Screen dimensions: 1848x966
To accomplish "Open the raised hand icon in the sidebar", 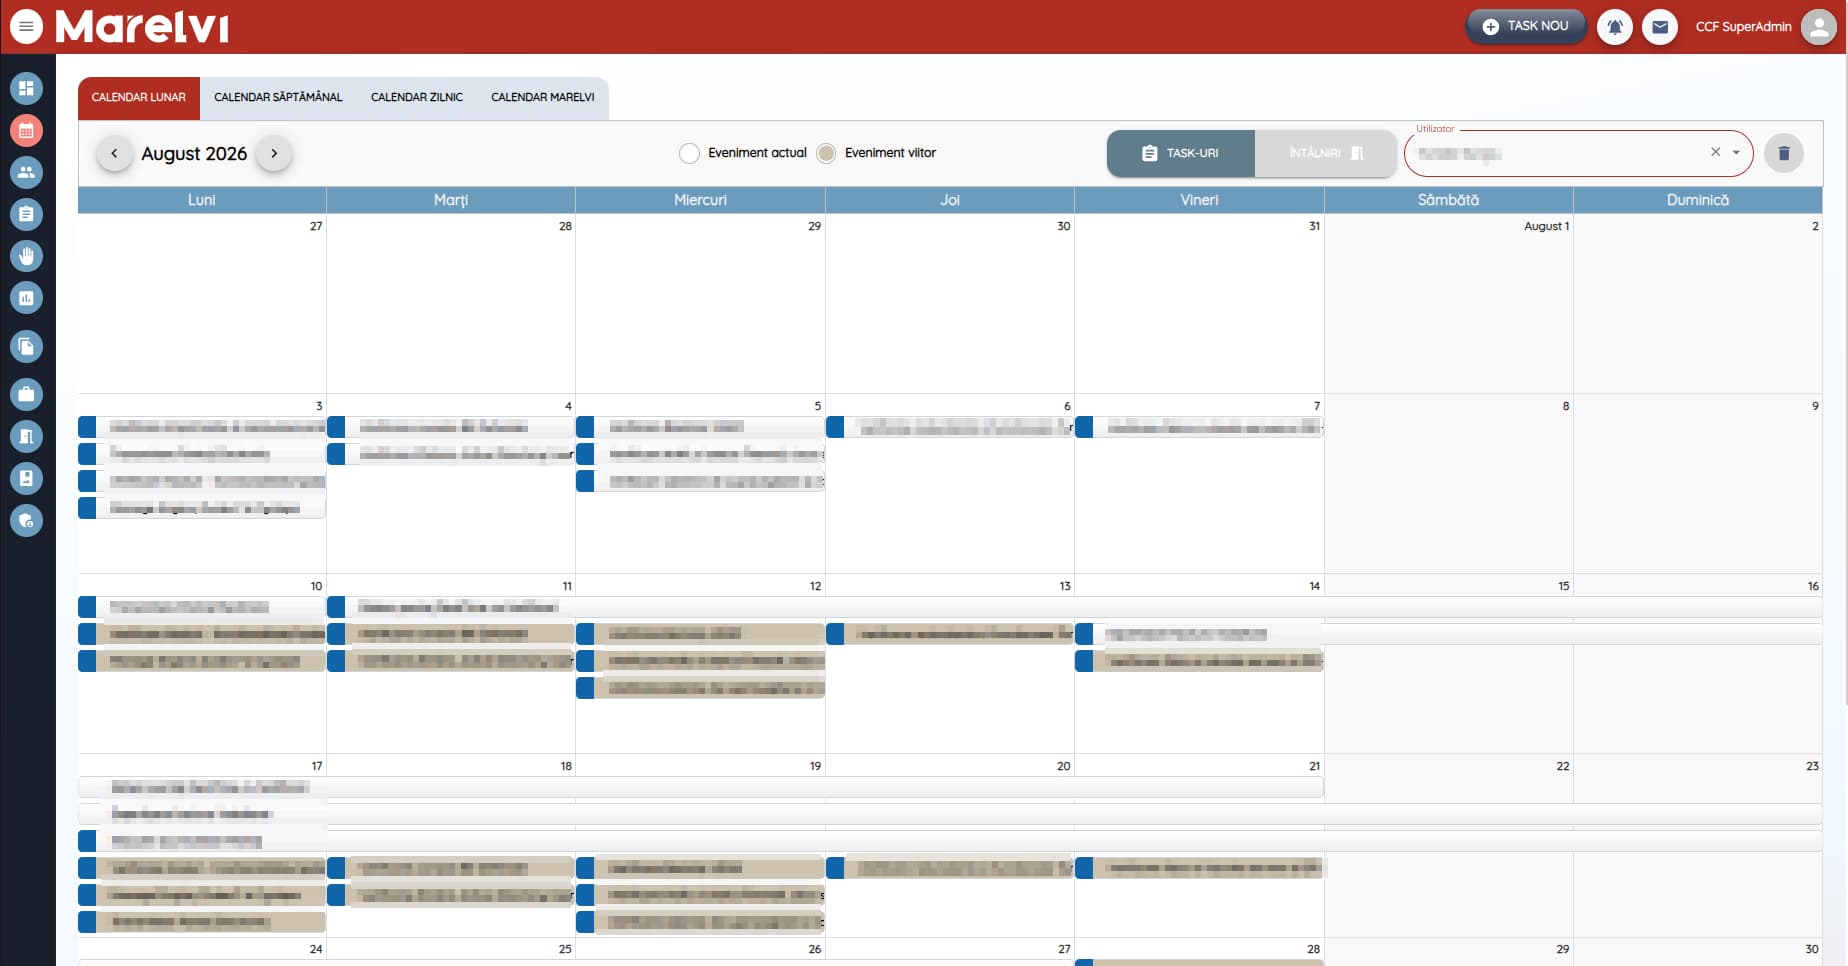I will click(27, 256).
